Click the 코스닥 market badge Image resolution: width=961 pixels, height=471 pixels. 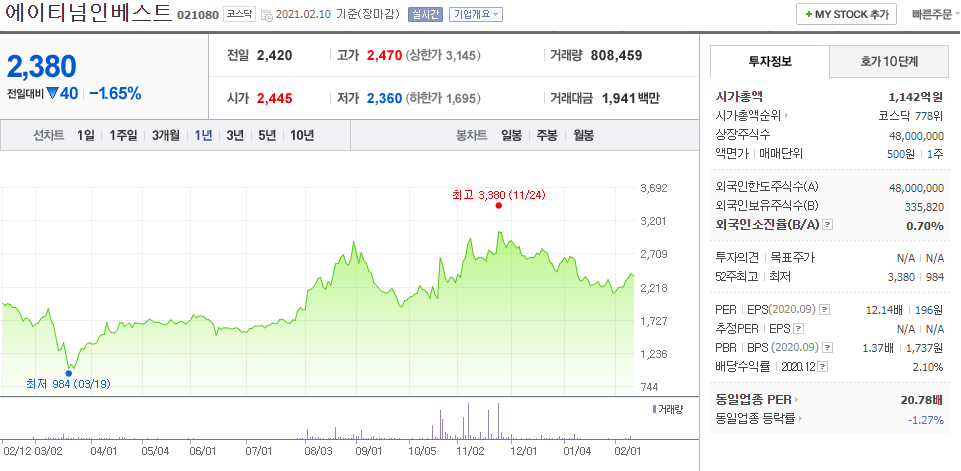click(x=239, y=14)
